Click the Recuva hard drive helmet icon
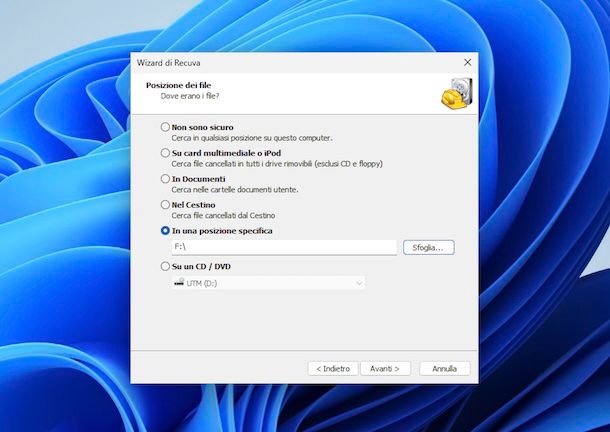610x432 pixels. click(457, 94)
